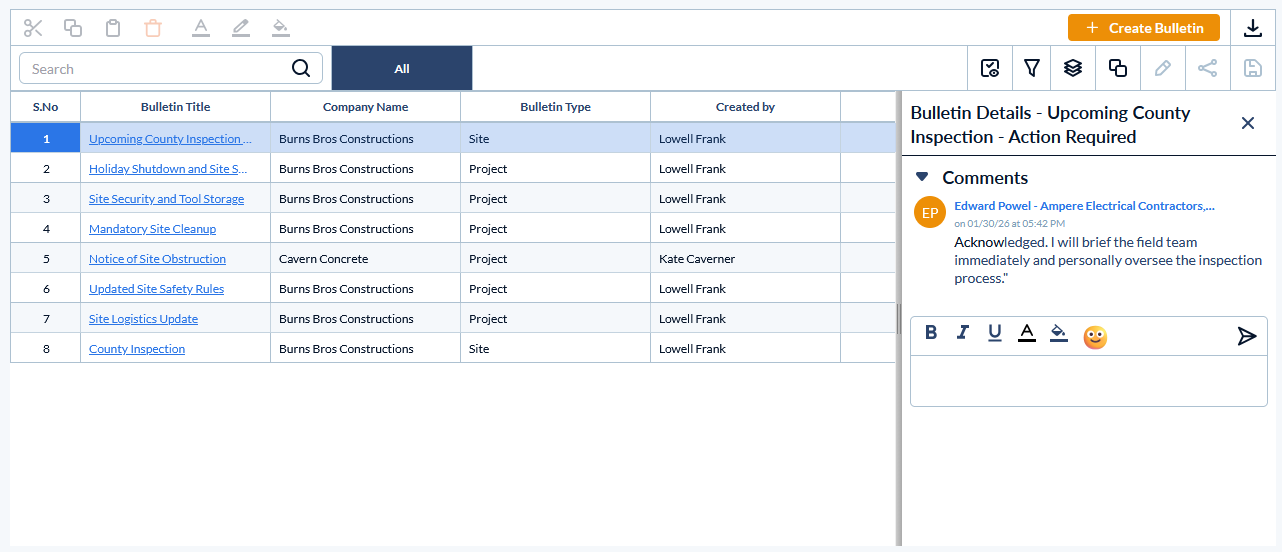Click the duplicate squares icon beside the edit pencil
This screenshot has height=552, width=1282.
[x=1118, y=68]
